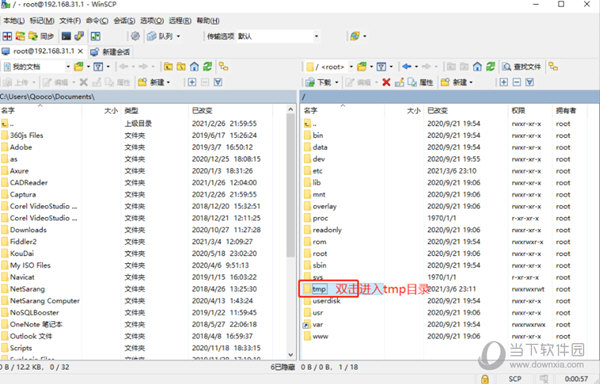600x384 pixels.
Task: Go to local home directory
Action: click(x=194, y=67)
